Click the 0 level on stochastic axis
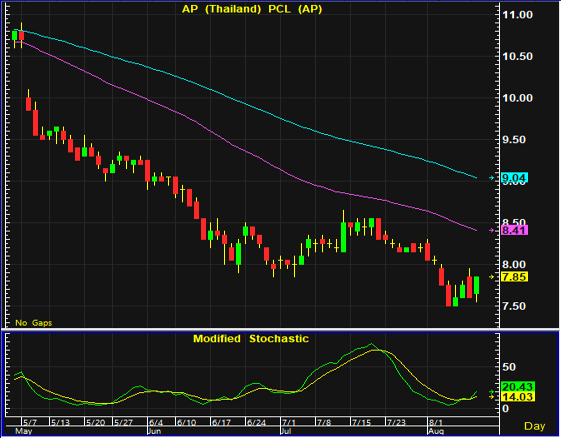This screenshot has width=561, height=438. pyautogui.click(x=506, y=408)
